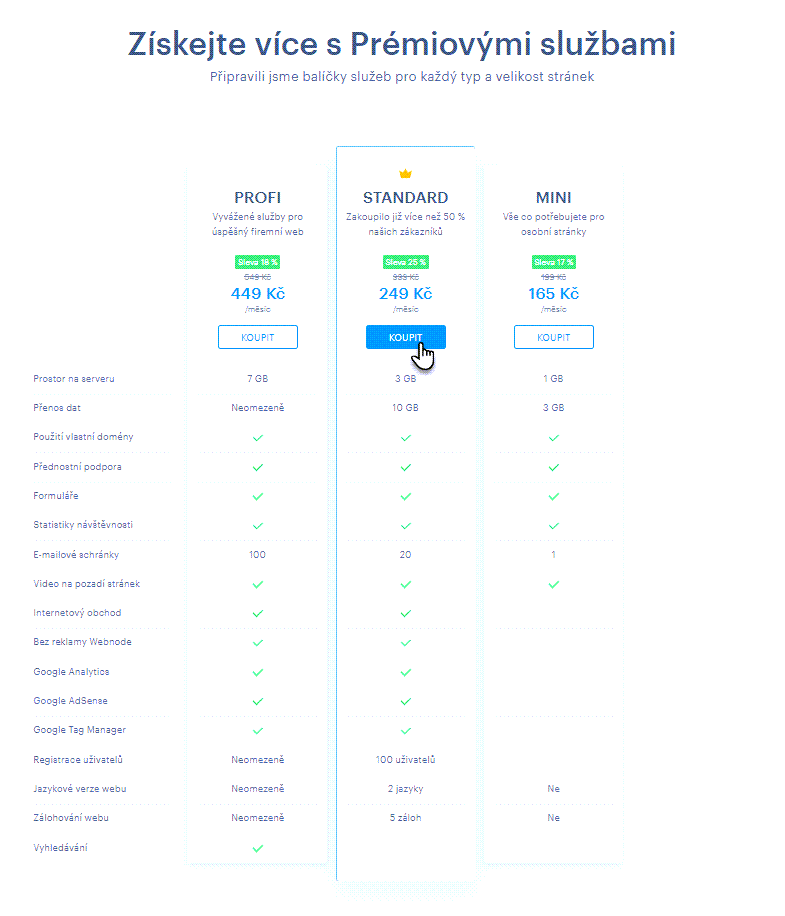785x916 pixels.
Task: Select the STANDARD plan heading
Action: coord(405,198)
